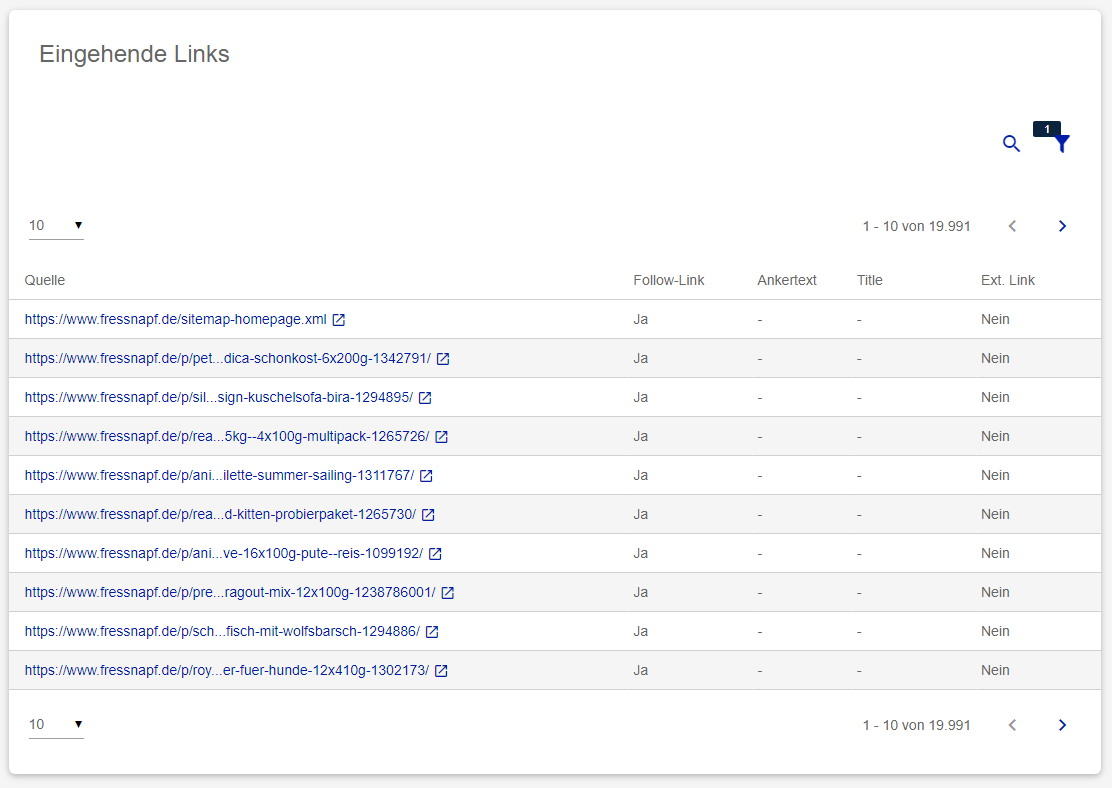Sort by Follow-Link column header
This screenshot has width=1112, height=788.
coord(669,280)
